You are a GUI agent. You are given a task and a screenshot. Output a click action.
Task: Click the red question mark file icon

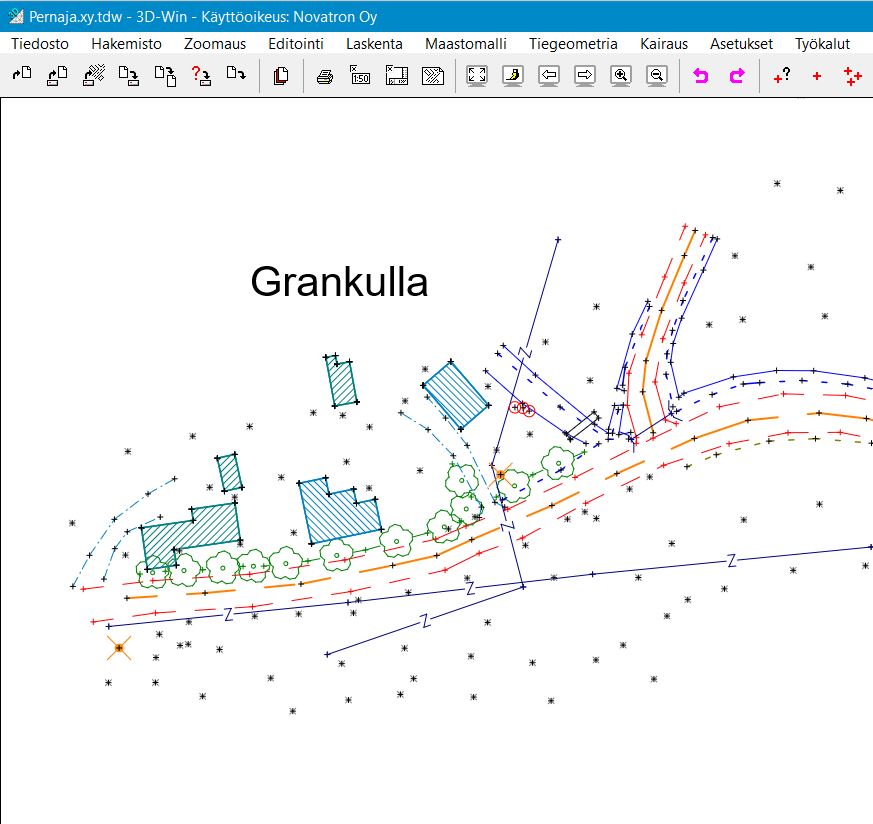pyautogui.click(x=200, y=76)
